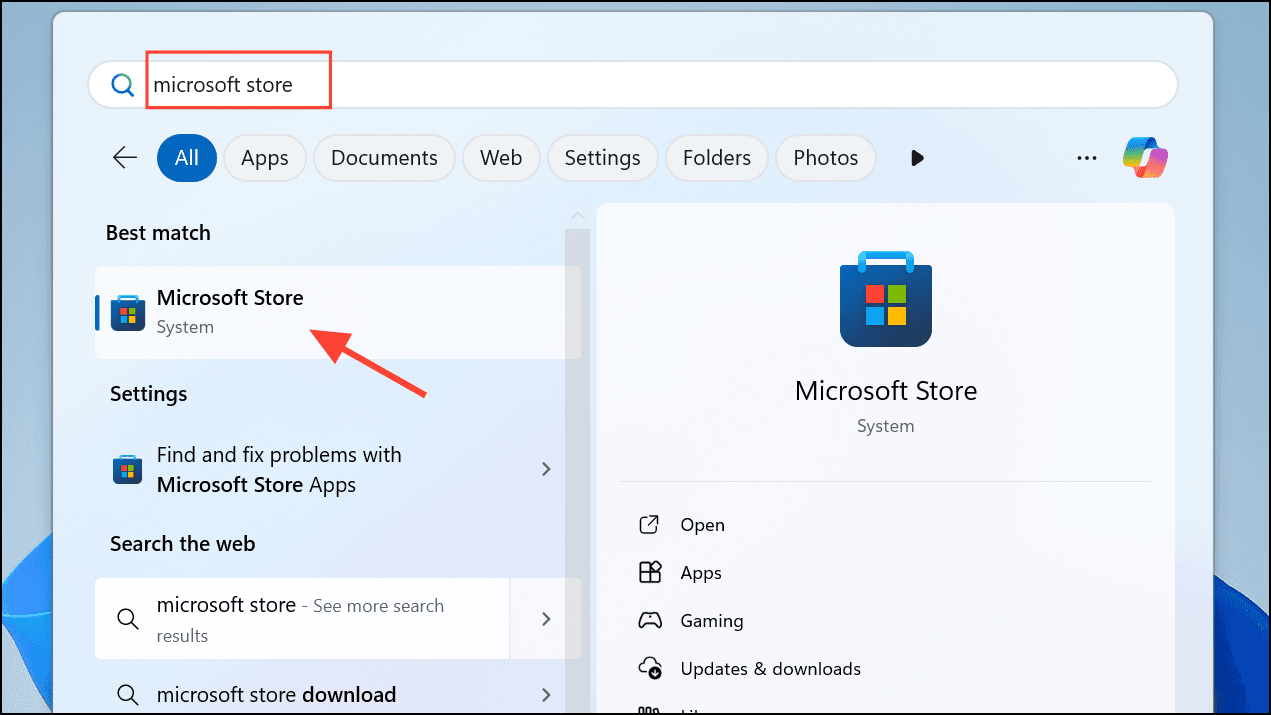Click the results list scrollbar up arrow
This screenshot has width=1271, height=715.
pos(577,217)
